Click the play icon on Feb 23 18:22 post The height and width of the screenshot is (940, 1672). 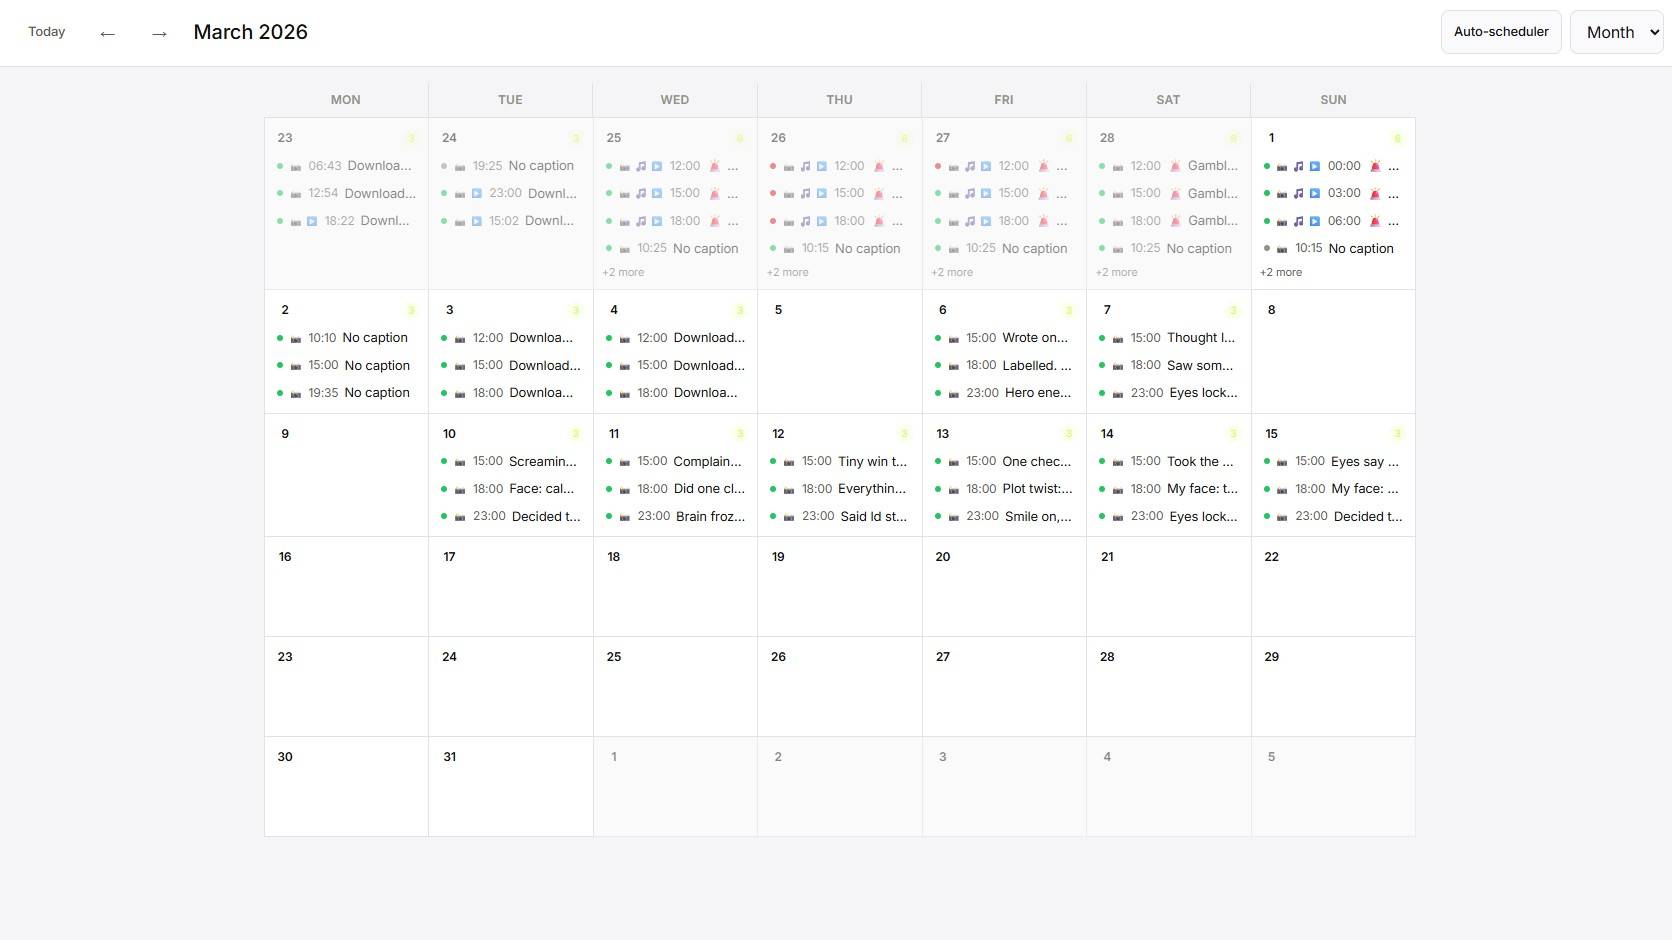312,221
